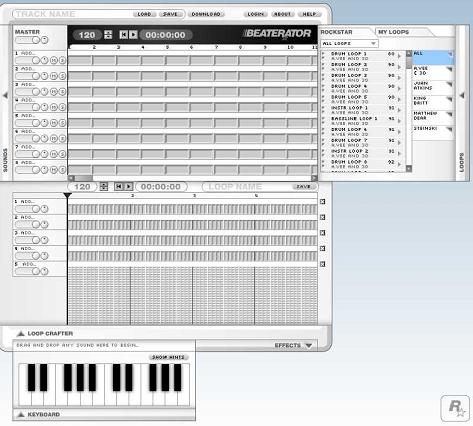The image size is (473, 426).
Task: Open the Help button
Action: click(x=309, y=14)
